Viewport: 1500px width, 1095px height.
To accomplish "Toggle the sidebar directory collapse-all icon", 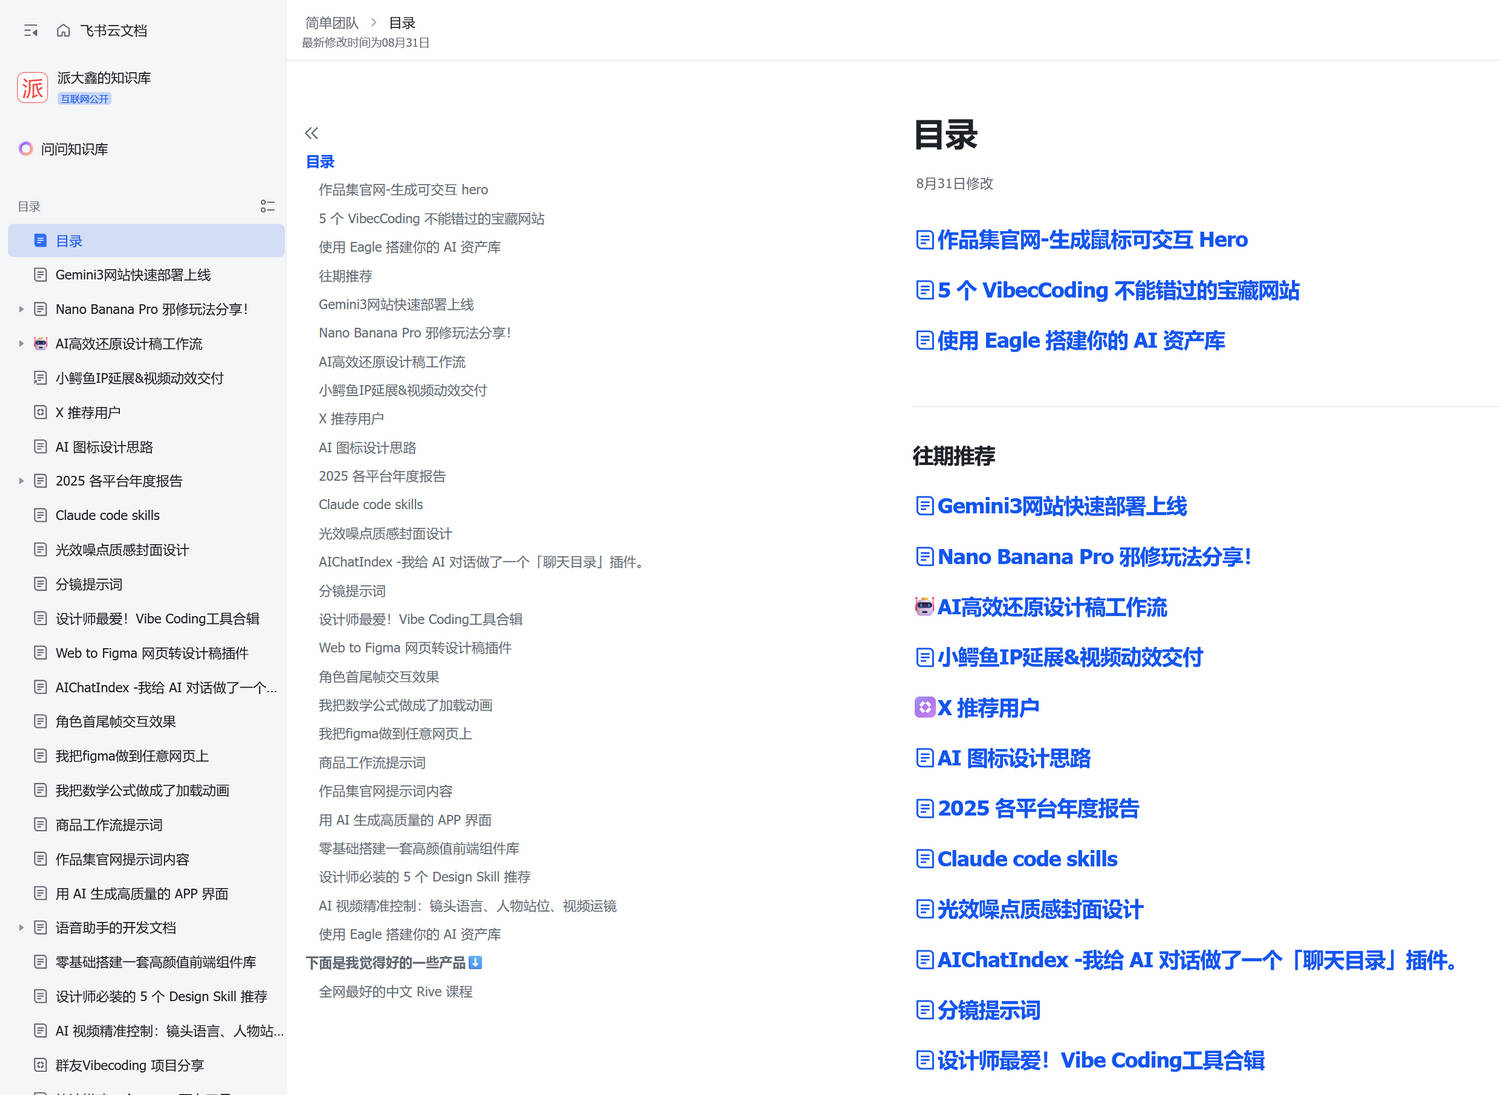I will click(267, 206).
